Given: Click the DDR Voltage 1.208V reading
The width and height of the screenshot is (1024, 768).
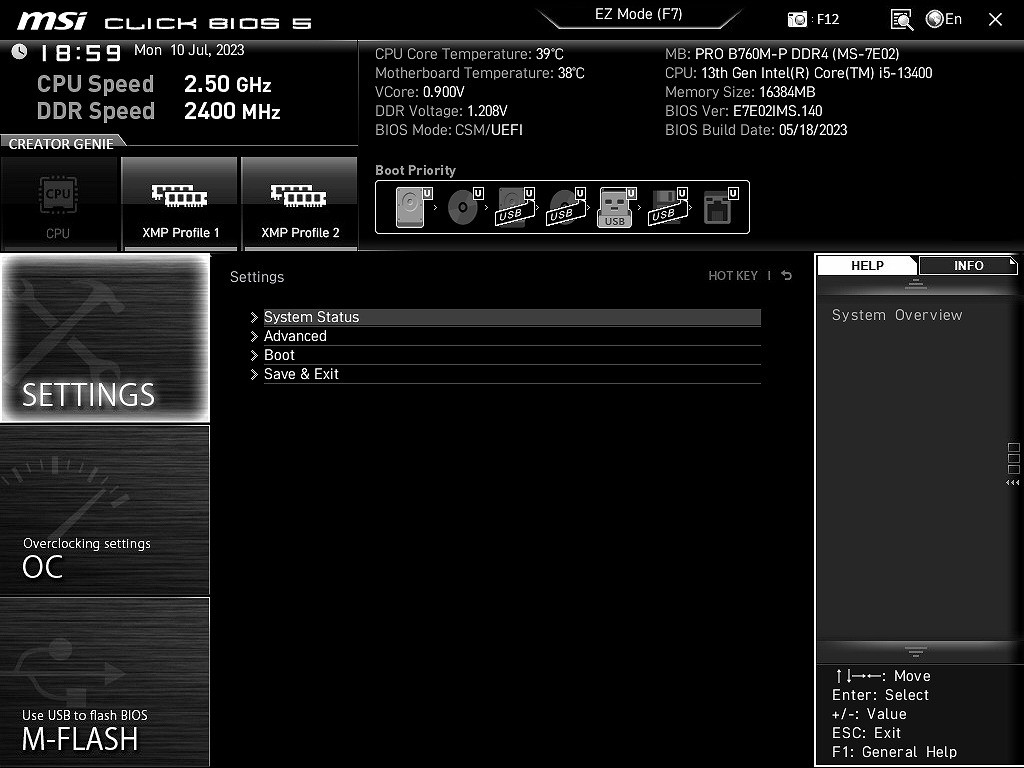Looking at the screenshot, I should point(441,111).
